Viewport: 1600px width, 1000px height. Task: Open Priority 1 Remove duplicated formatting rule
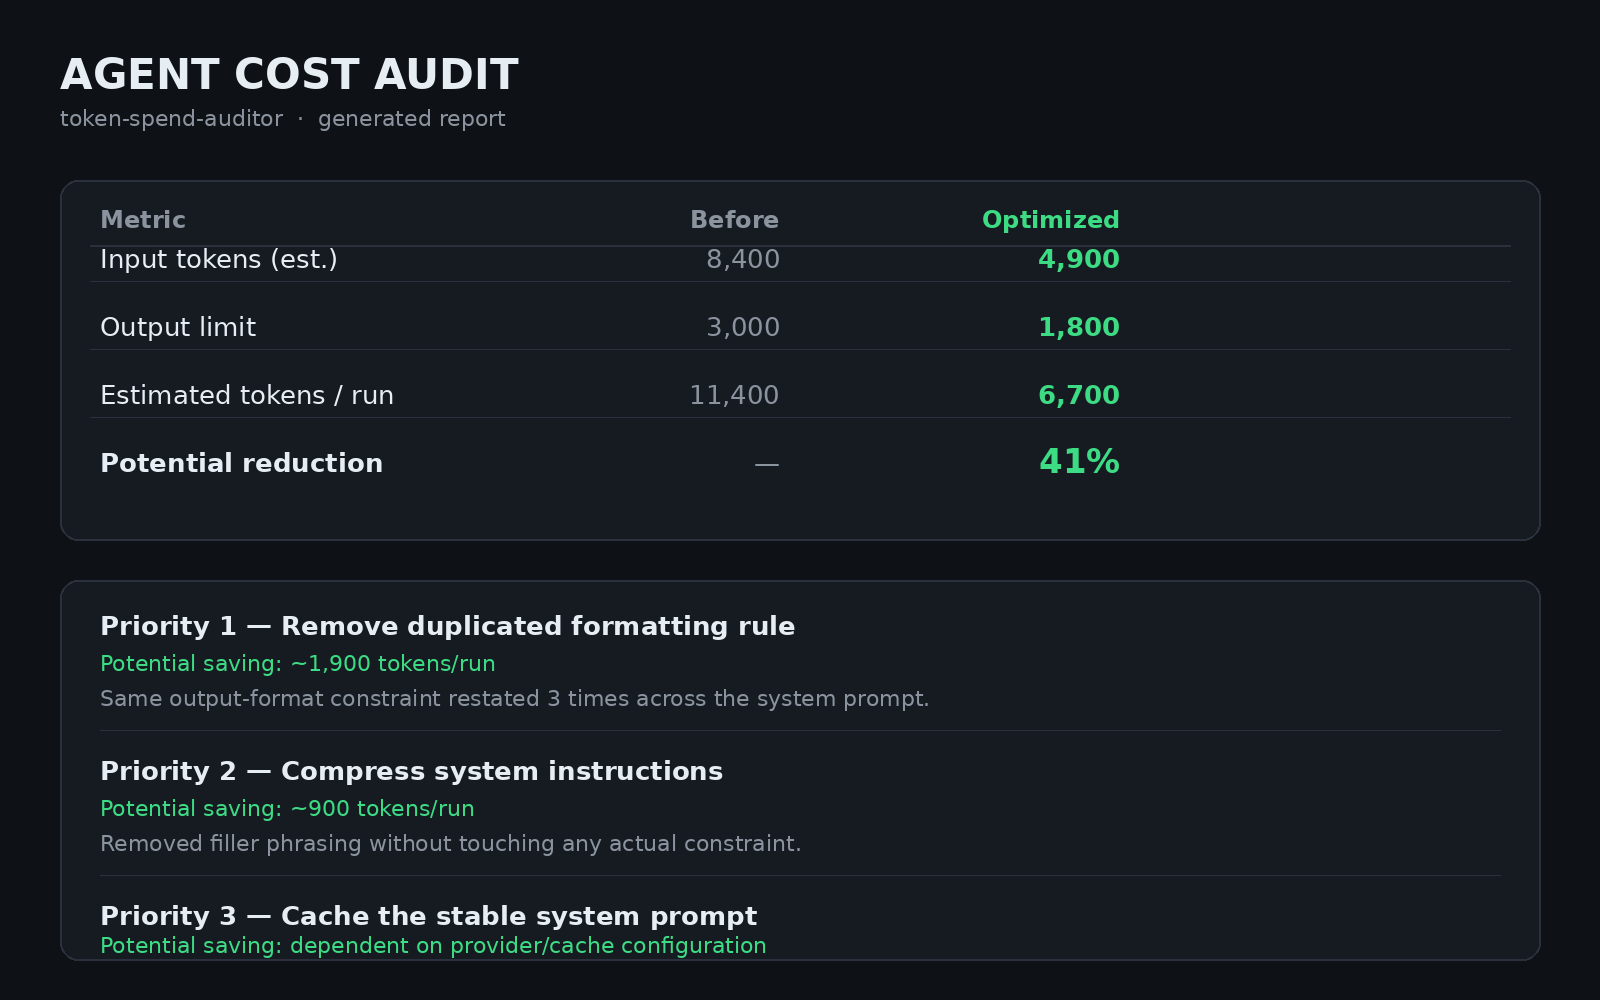click(448, 627)
